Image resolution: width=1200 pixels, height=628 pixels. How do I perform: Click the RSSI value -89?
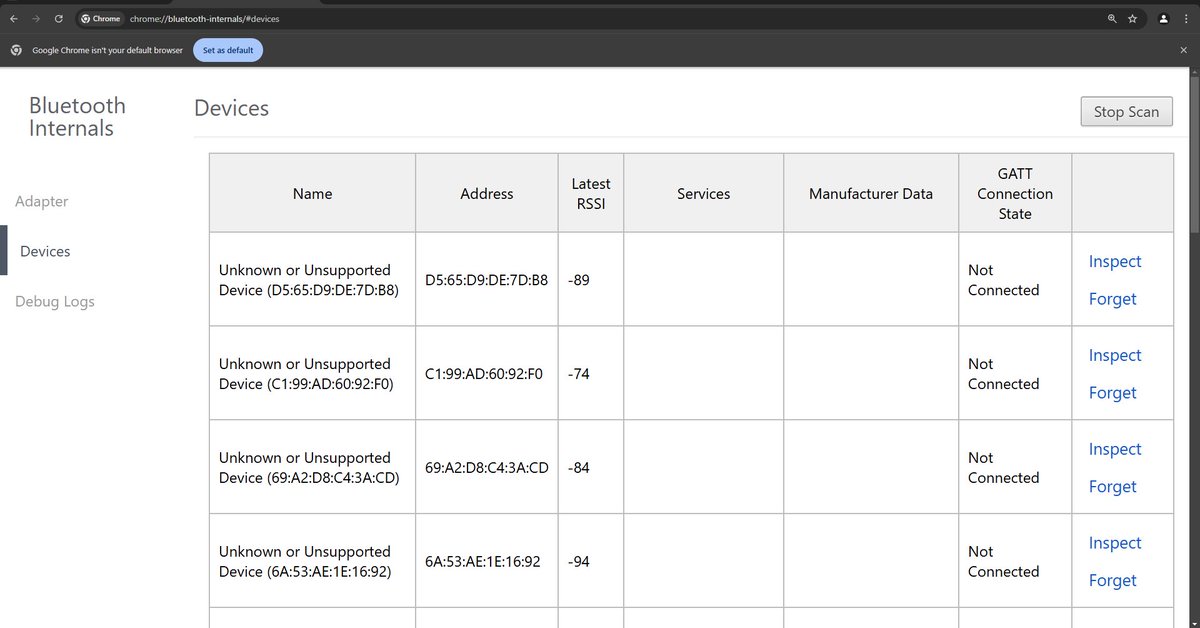tap(579, 280)
